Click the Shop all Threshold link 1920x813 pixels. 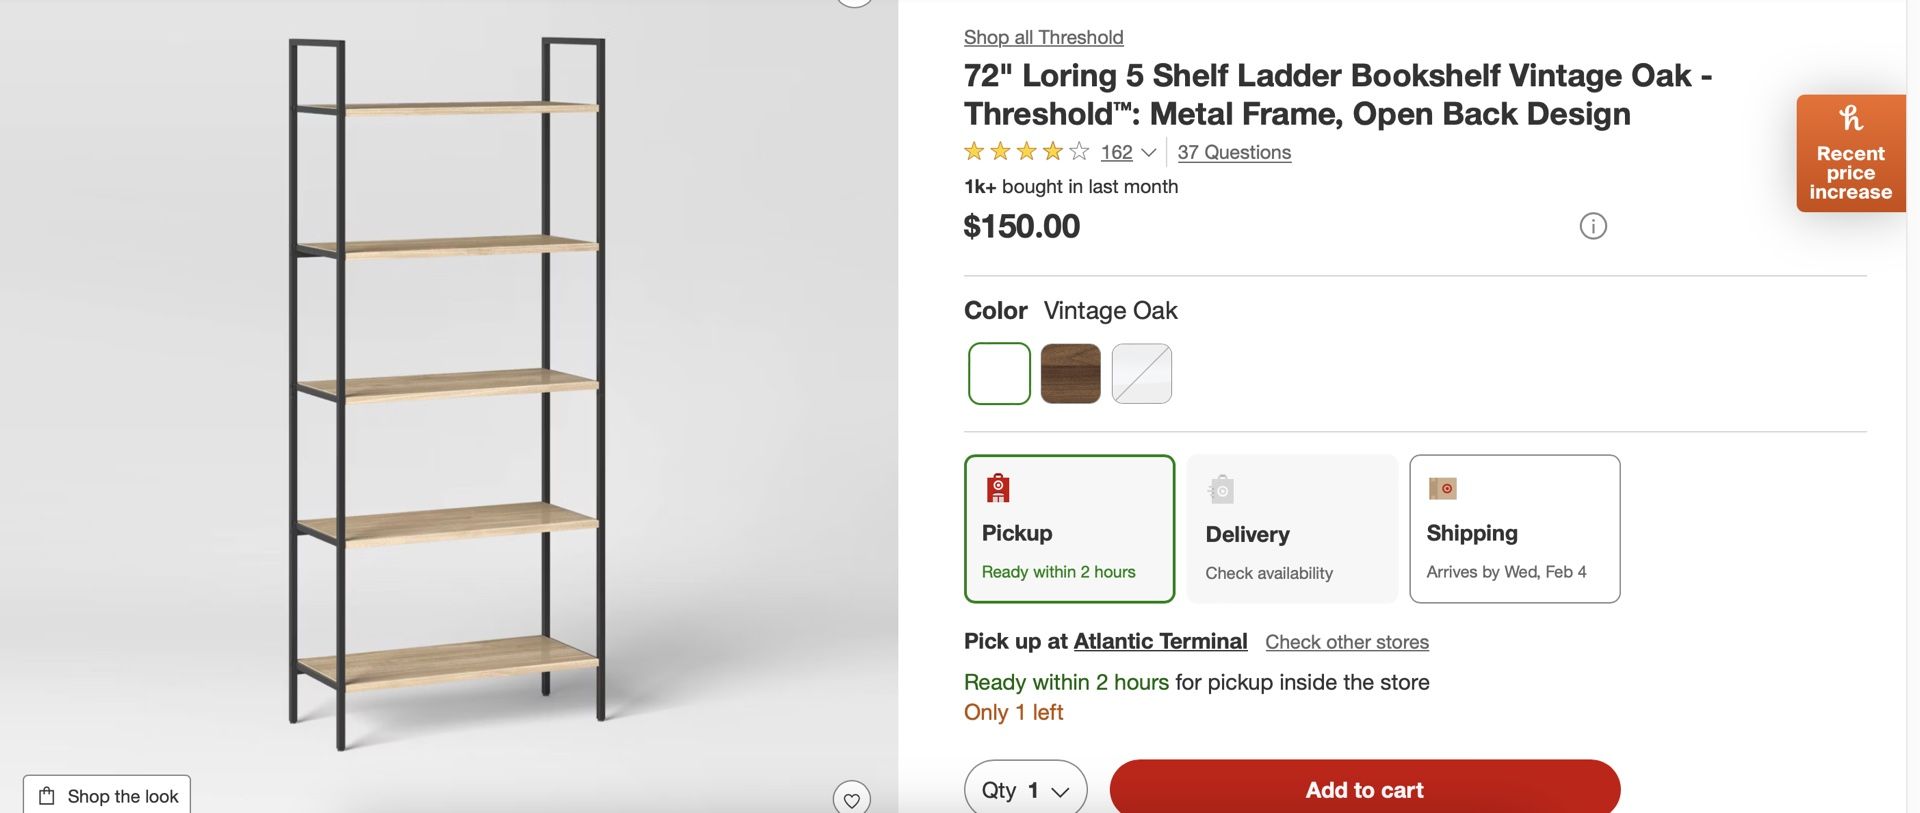(x=1043, y=38)
